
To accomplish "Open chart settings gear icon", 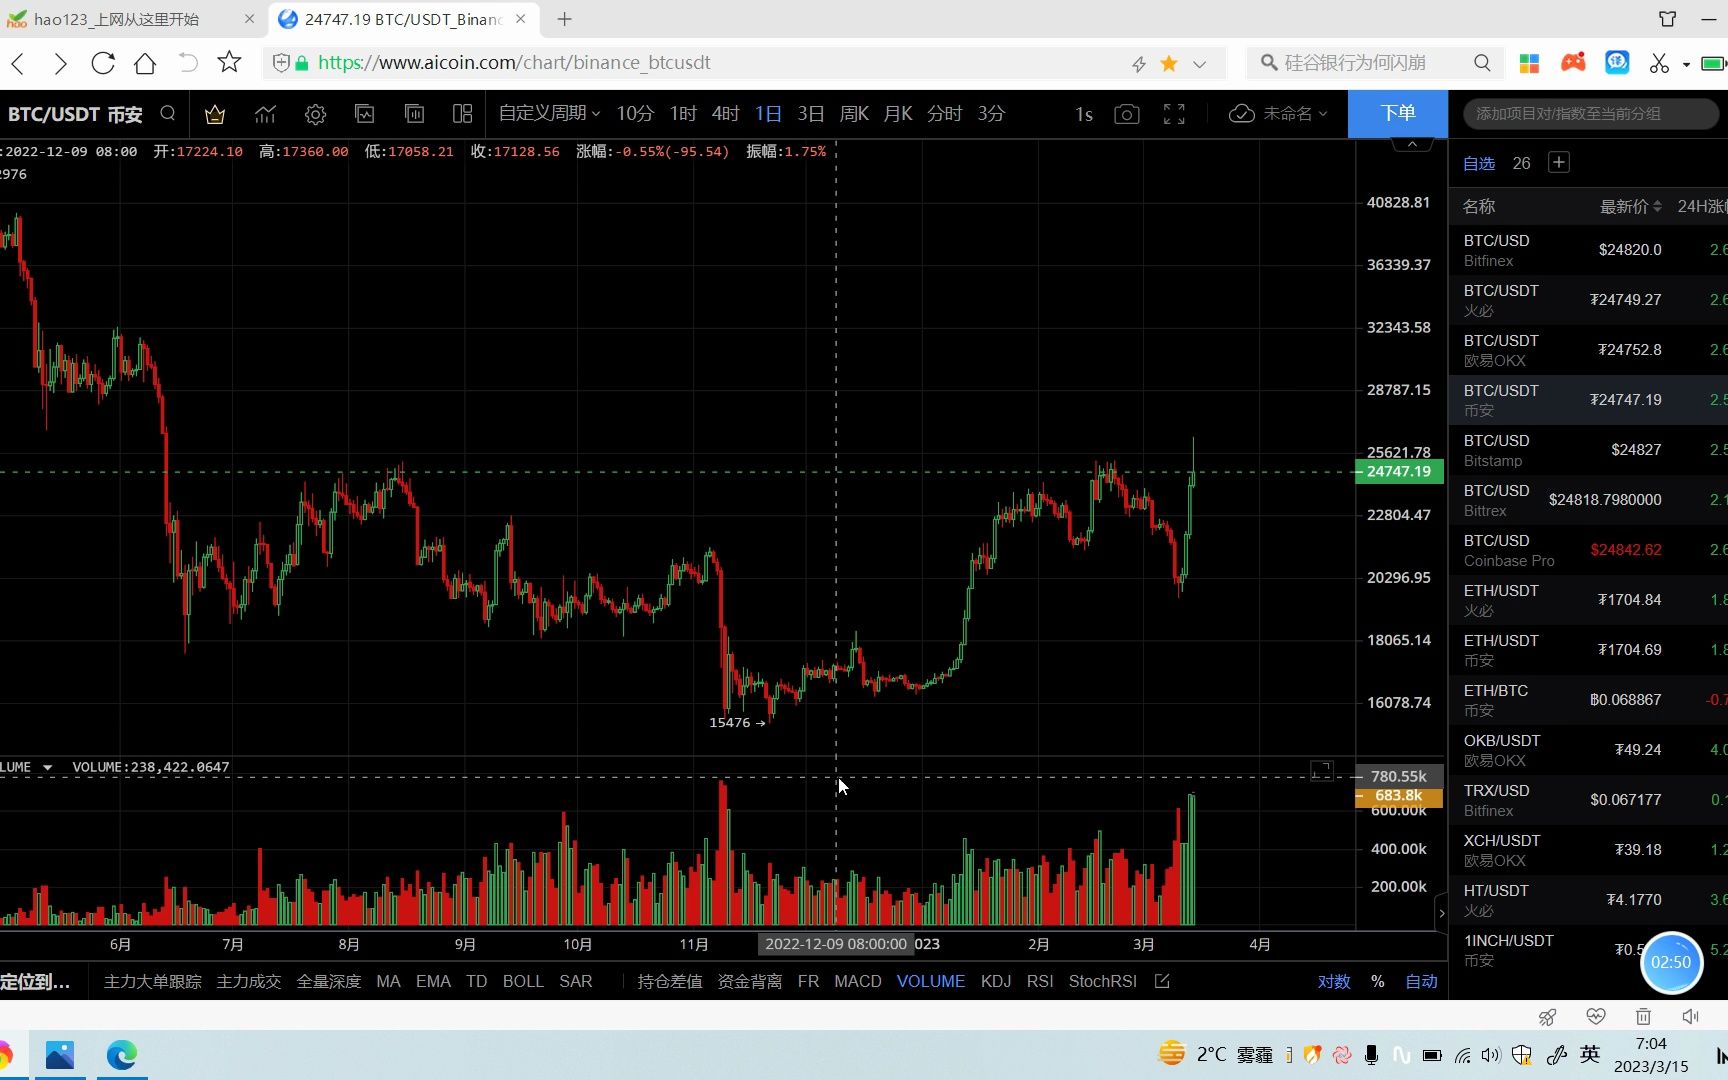I will click(x=315, y=114).
